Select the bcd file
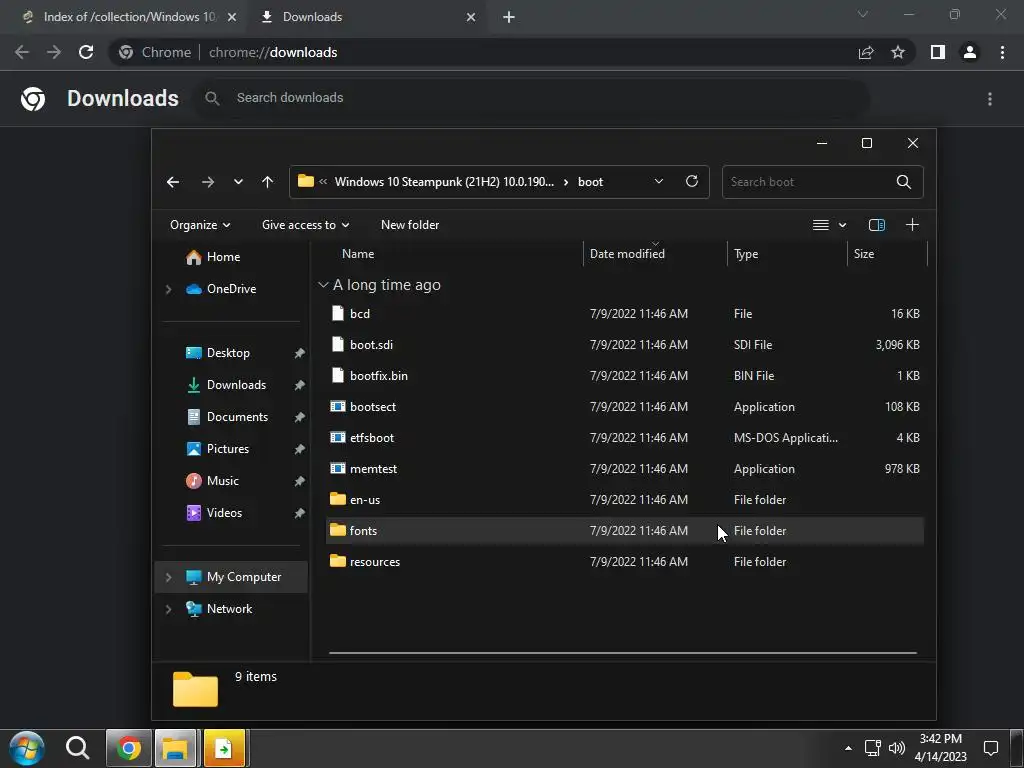This screenshot has height=768, width=1024. coord(624,313)
